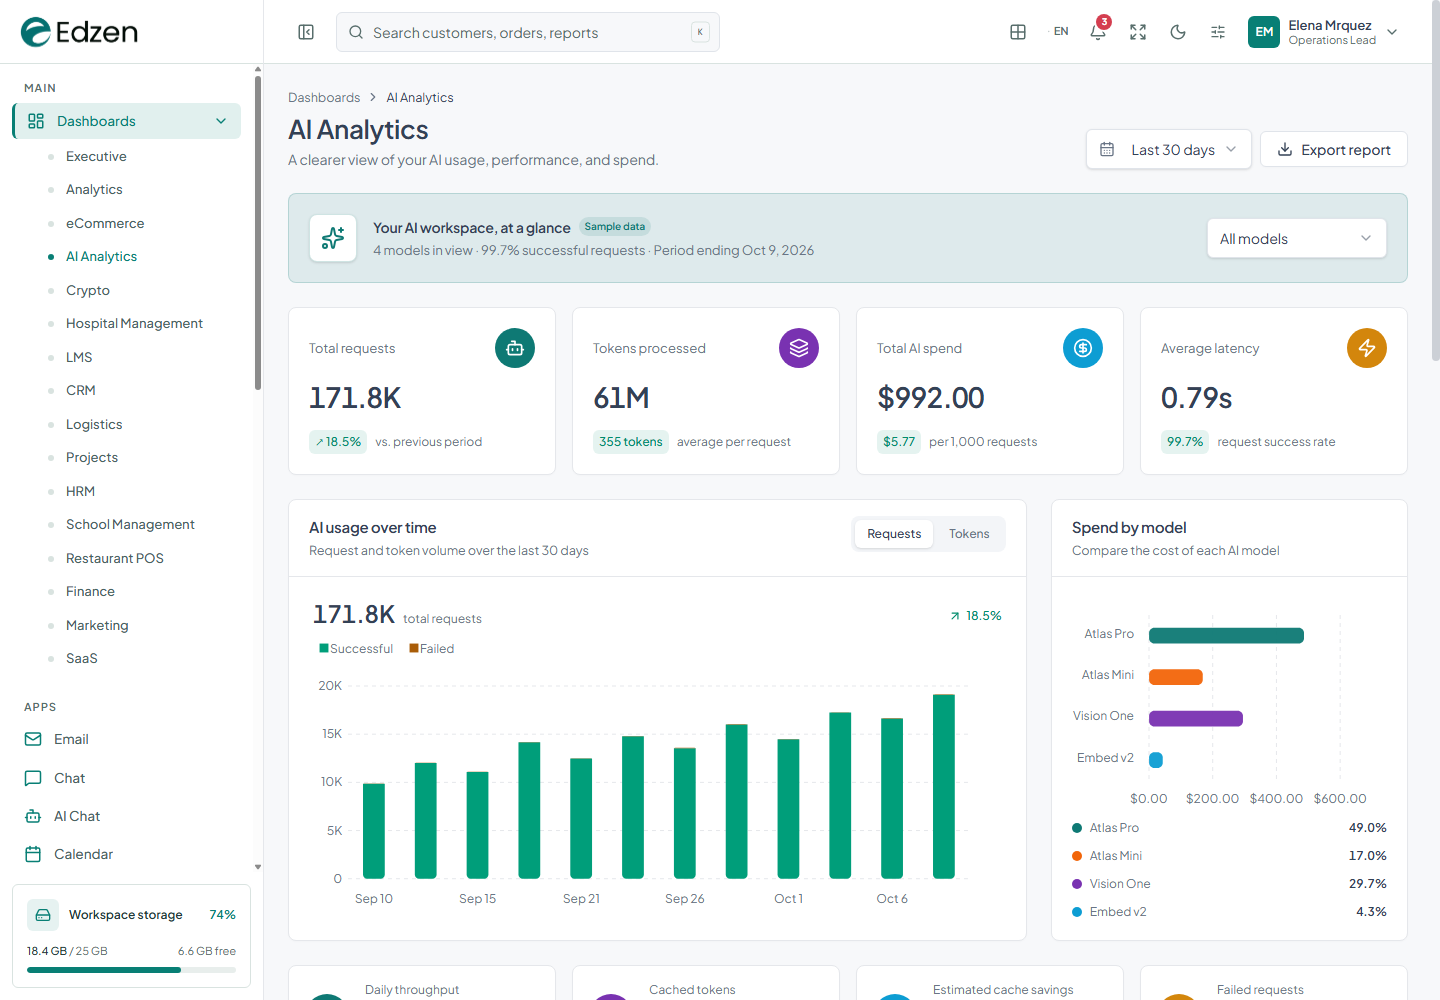
Task: Click the chevron between Dashboards and AI Analytics
Action: pyautogui.click(x=373, y=97)
